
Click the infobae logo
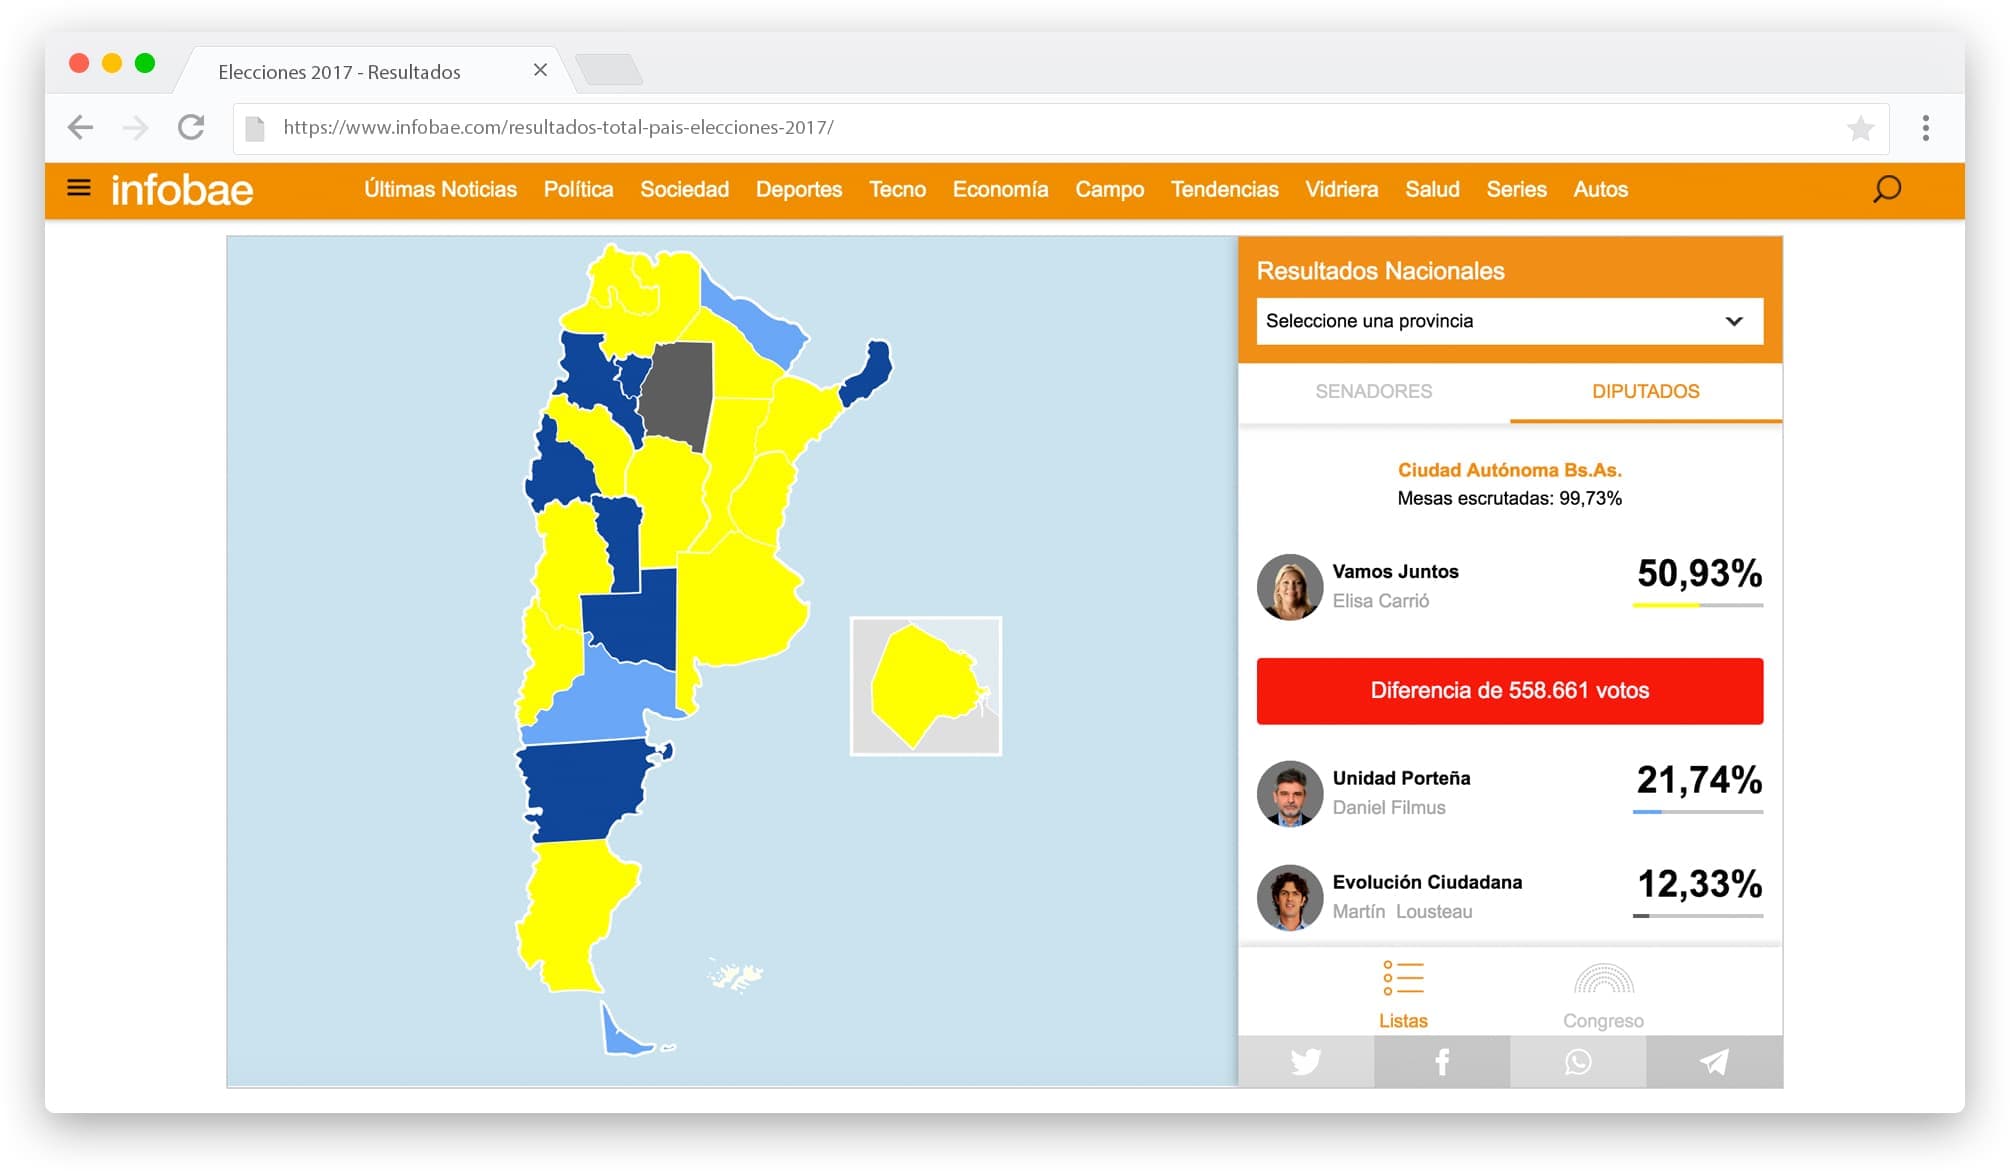tap(182, 190)
